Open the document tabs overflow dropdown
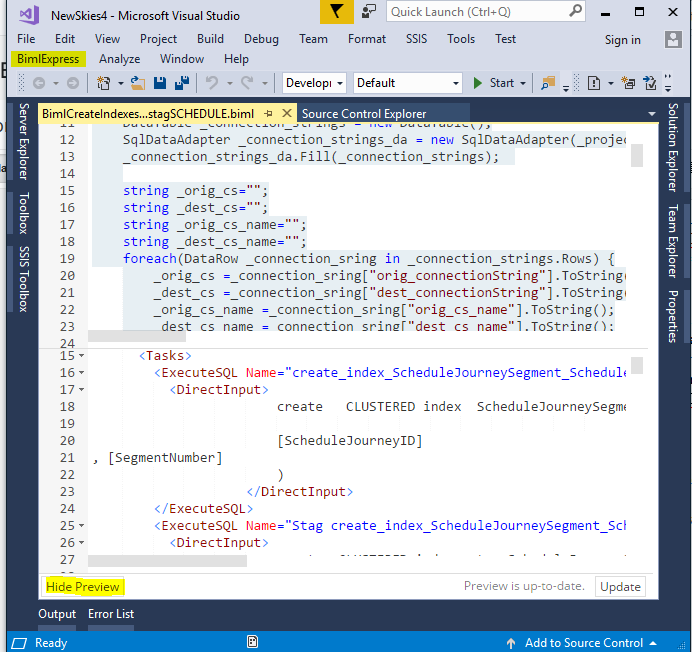This screenshot has width=692, height=652. [651, 114]
